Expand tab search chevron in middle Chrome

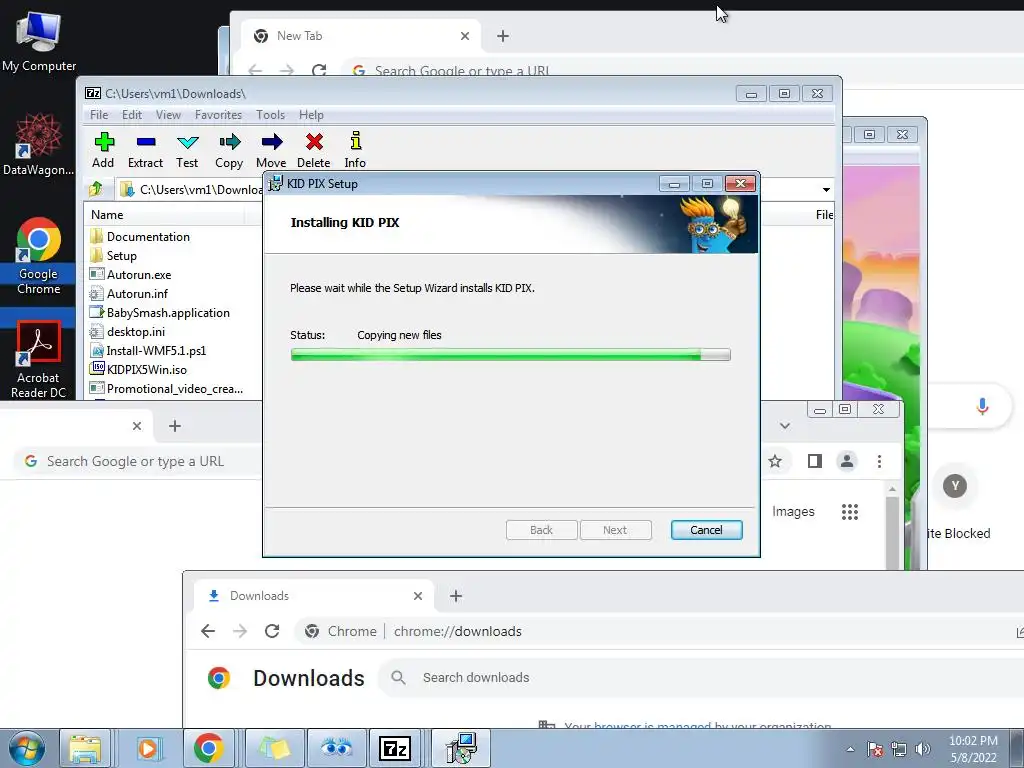tap(785, 426)
